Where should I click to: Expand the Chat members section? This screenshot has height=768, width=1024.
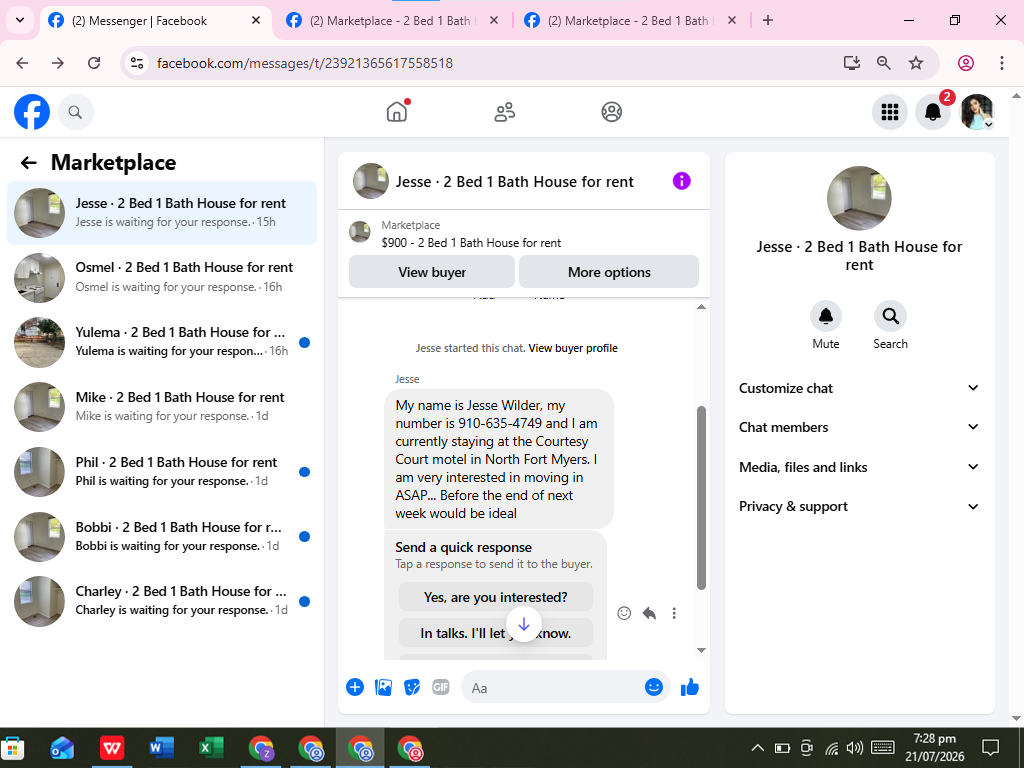[x=859, y=427]
